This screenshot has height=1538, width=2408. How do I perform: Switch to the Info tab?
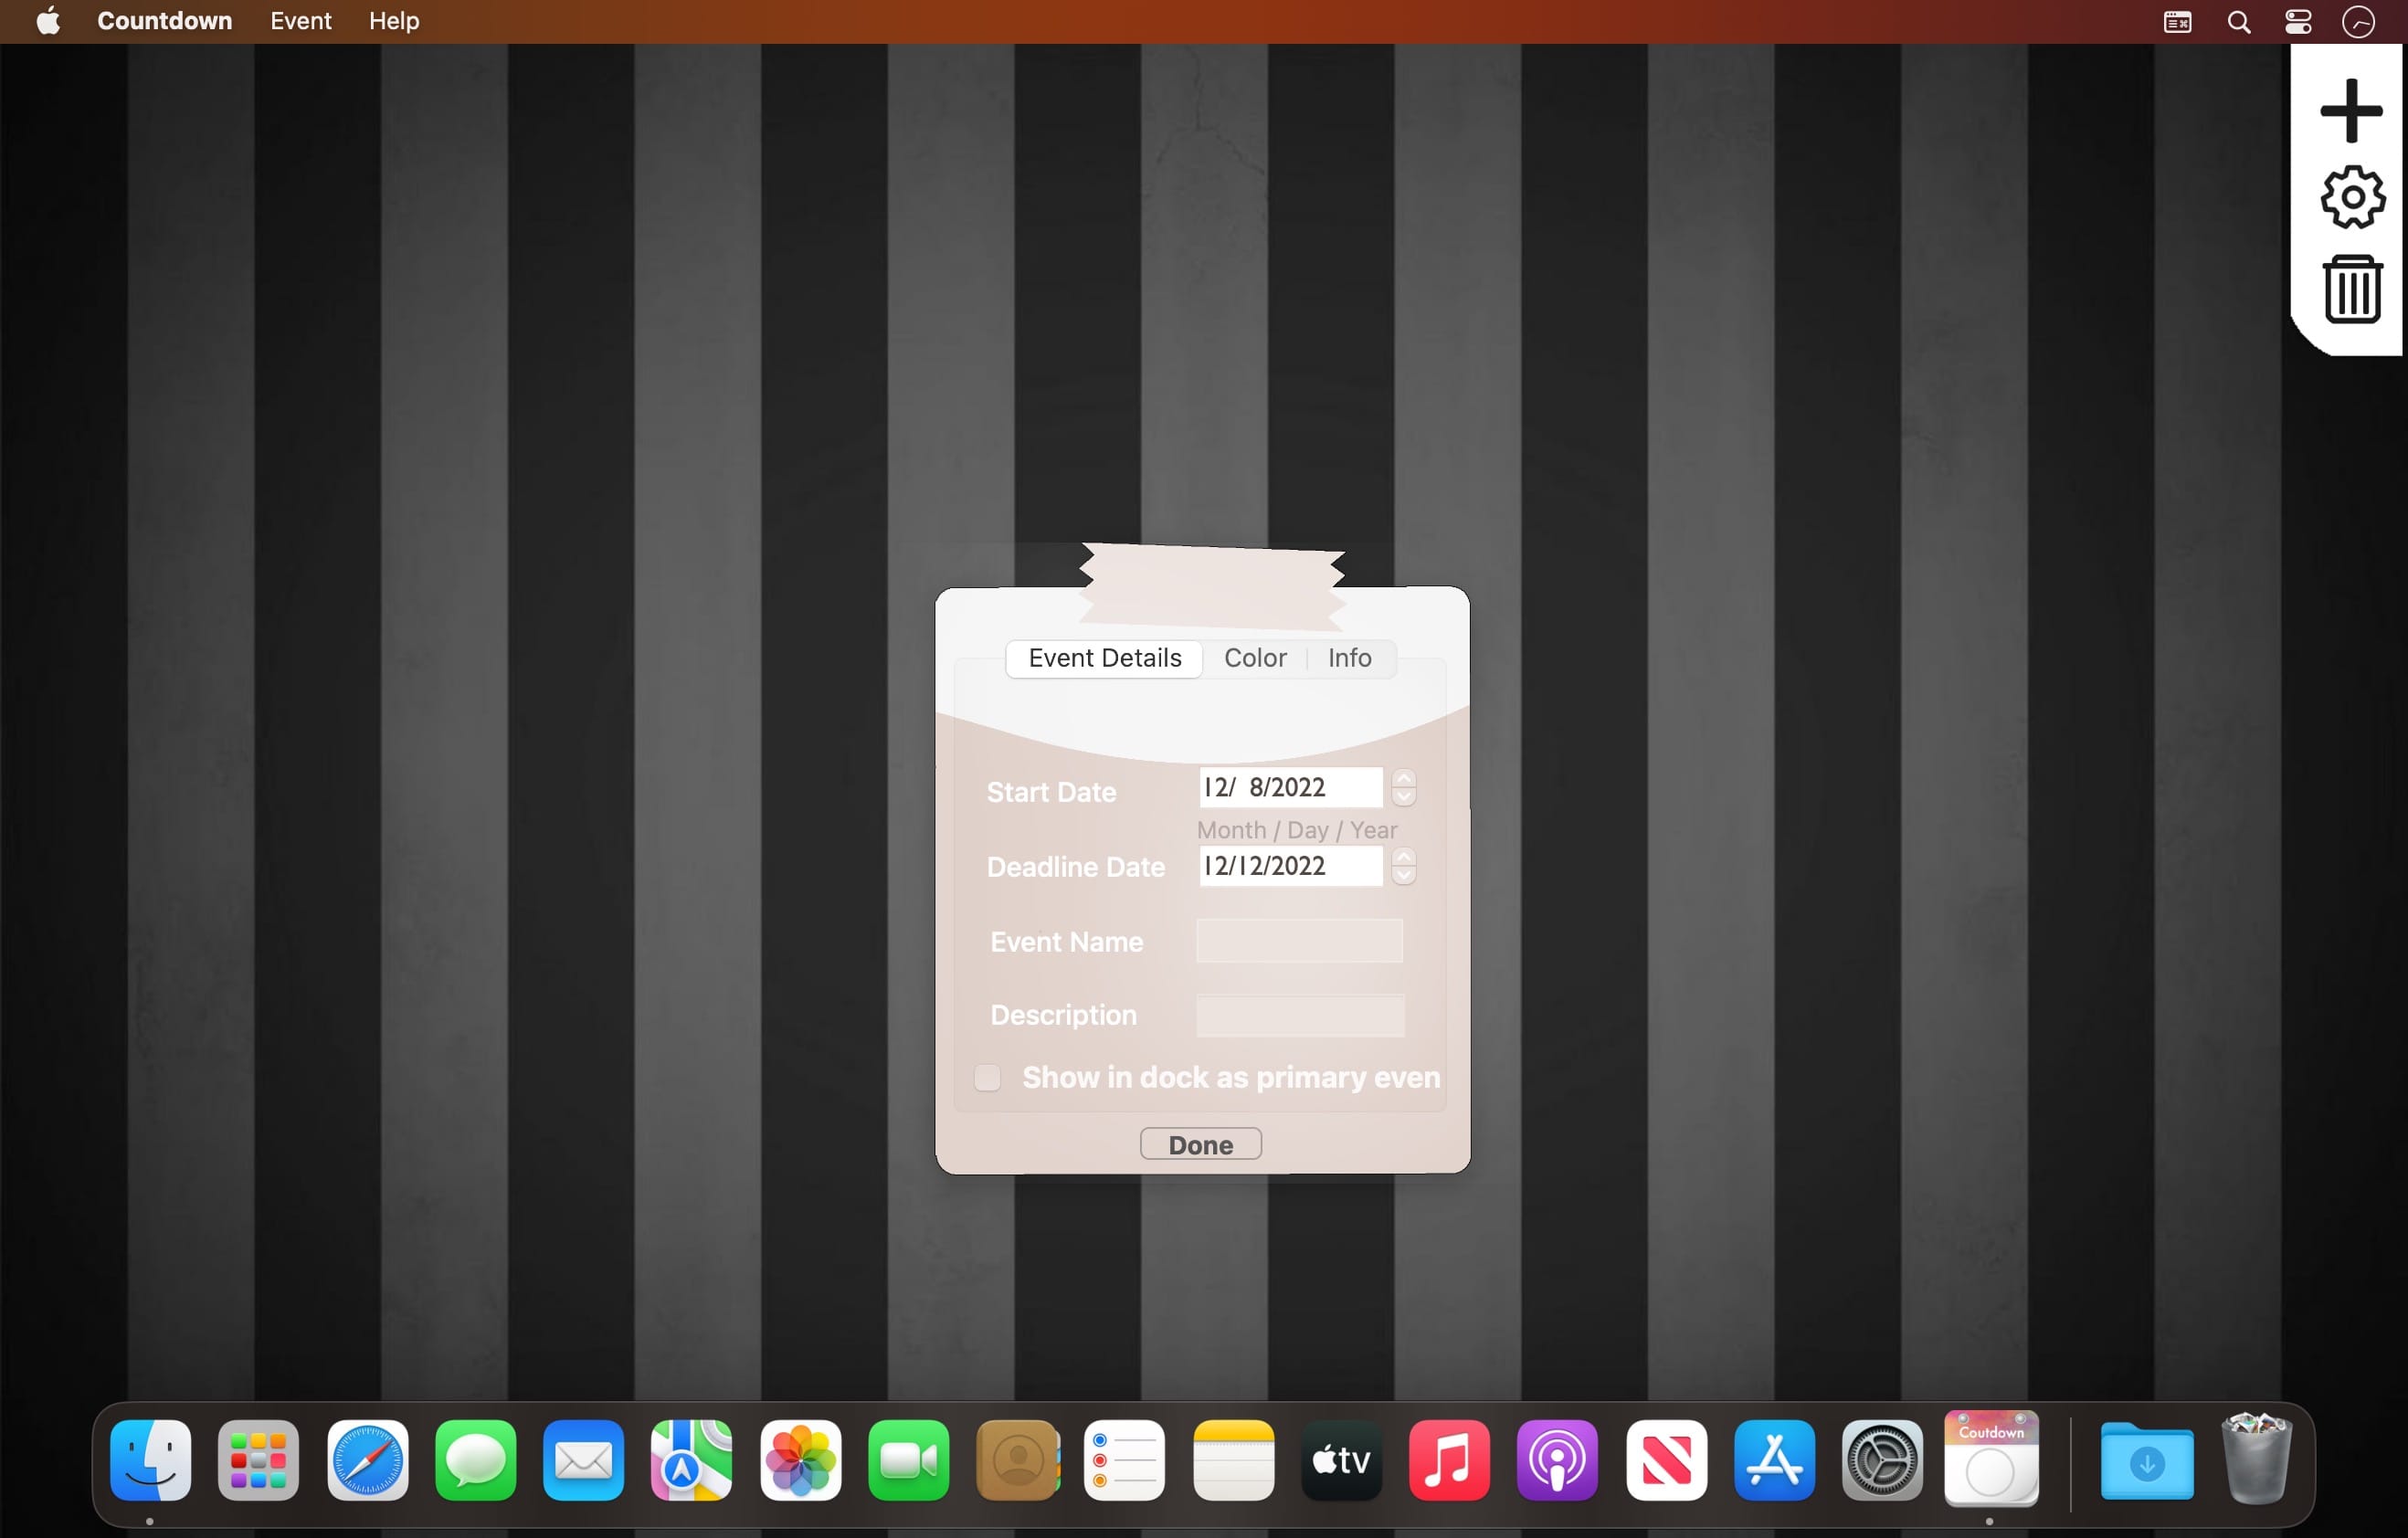(x=1348, y=658)
